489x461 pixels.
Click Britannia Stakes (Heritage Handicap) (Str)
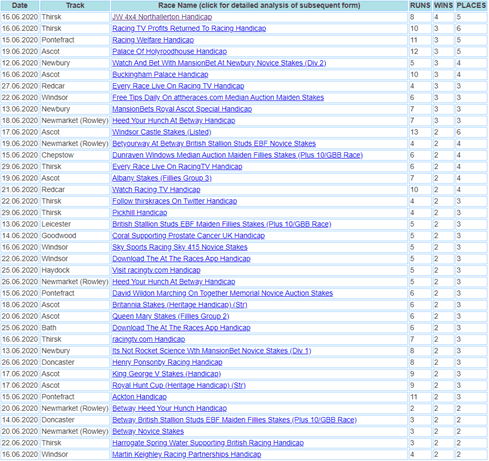[x=180, y=305]
